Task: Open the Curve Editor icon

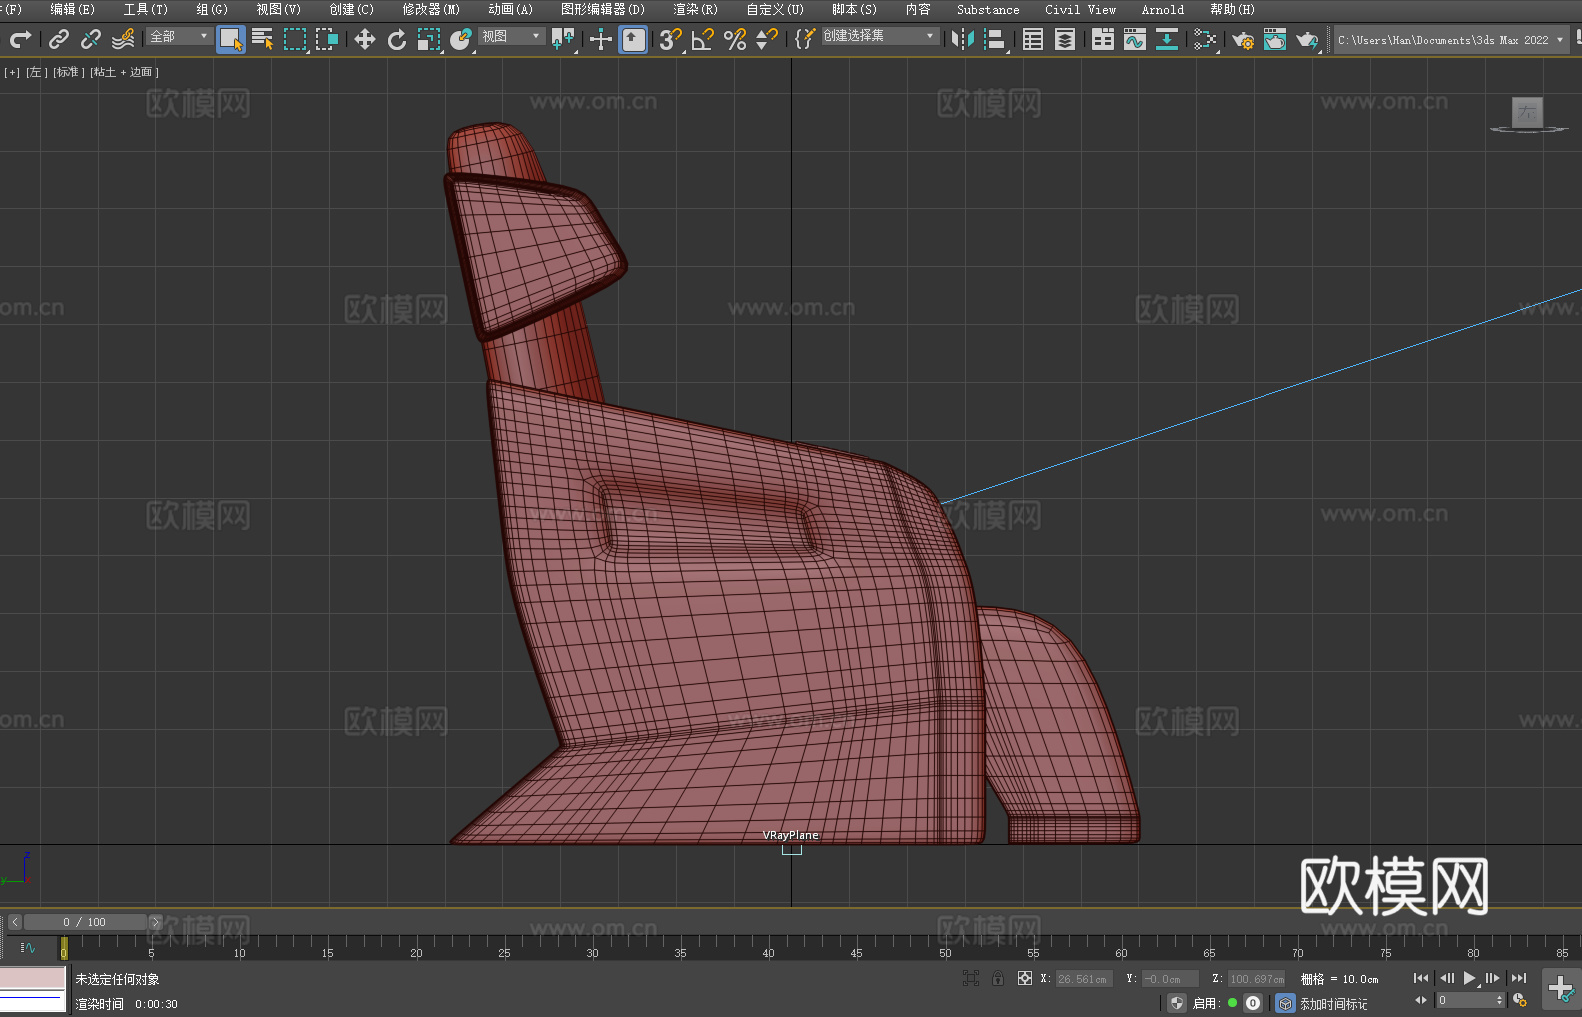Action: [x=1134, y=39]
